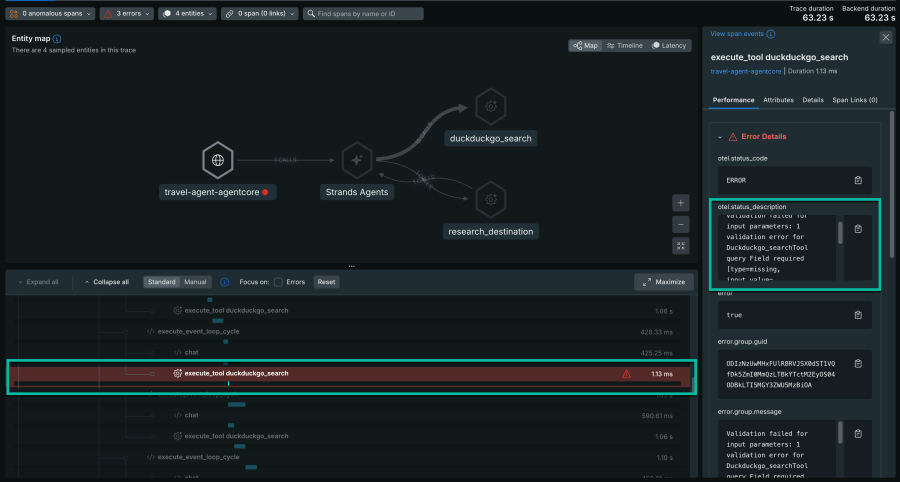Click the Strands Agents node label

pos(357,192)
